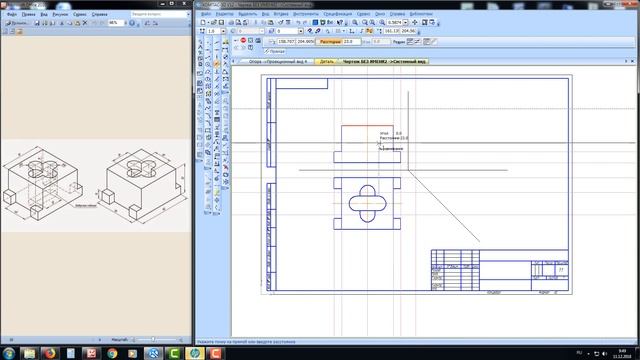Click the pan view cross-arrows icon

pyautogui.click(x=415, y=22)
